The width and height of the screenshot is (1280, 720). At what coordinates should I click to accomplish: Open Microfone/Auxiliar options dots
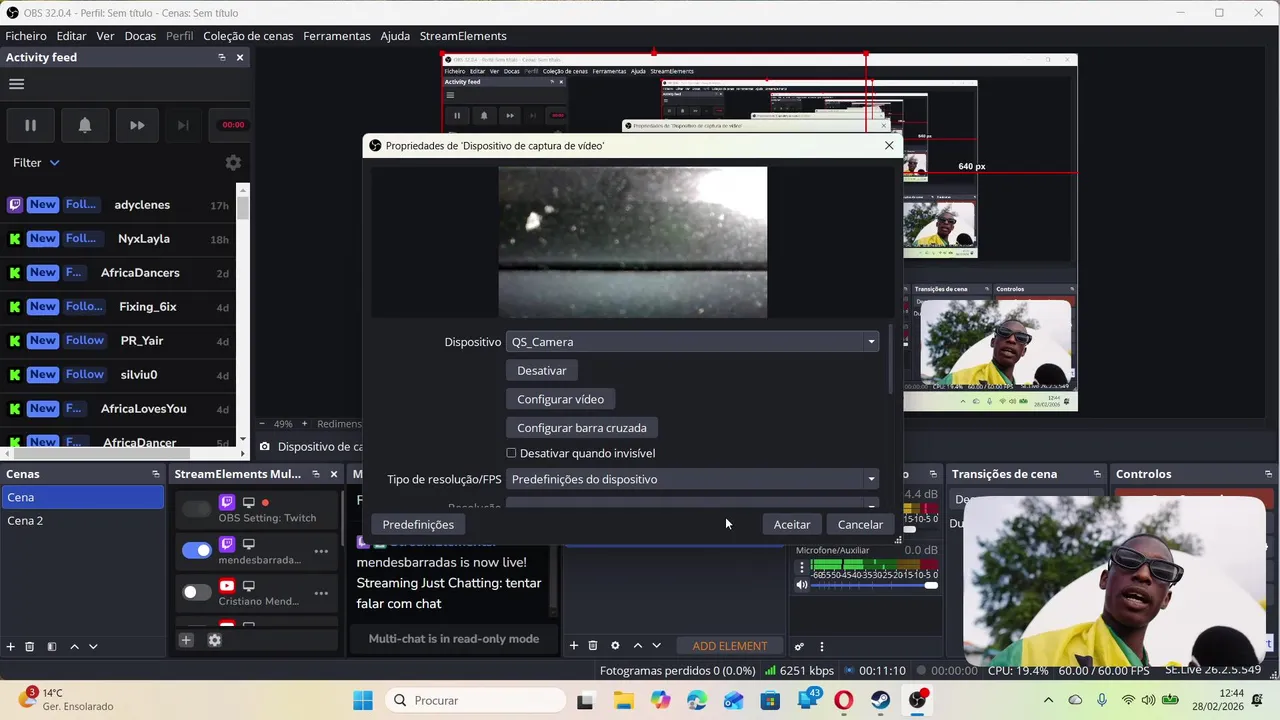(801, 567)
